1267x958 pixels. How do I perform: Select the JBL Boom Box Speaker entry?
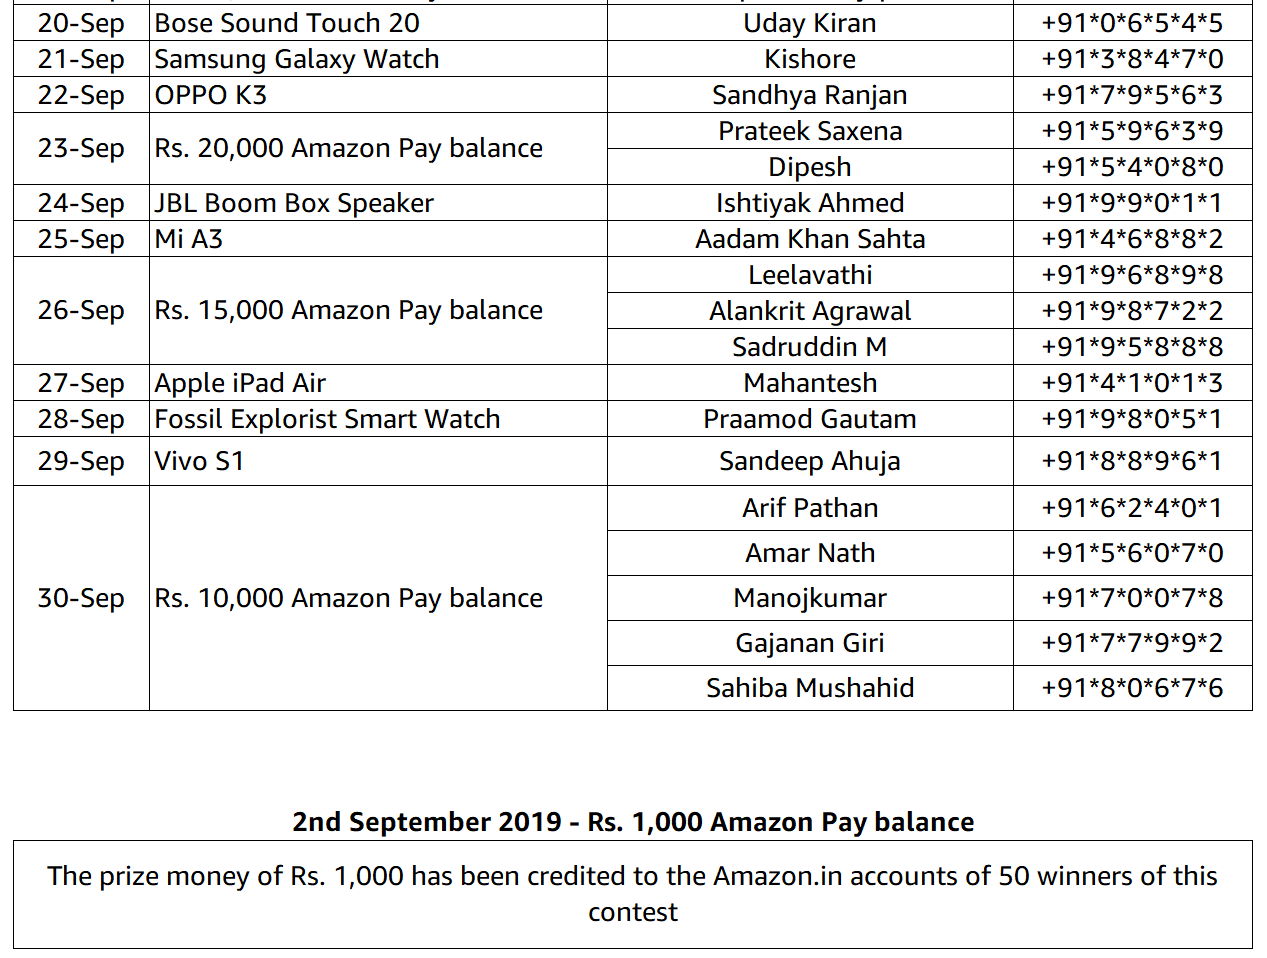(x=294, y=203)
